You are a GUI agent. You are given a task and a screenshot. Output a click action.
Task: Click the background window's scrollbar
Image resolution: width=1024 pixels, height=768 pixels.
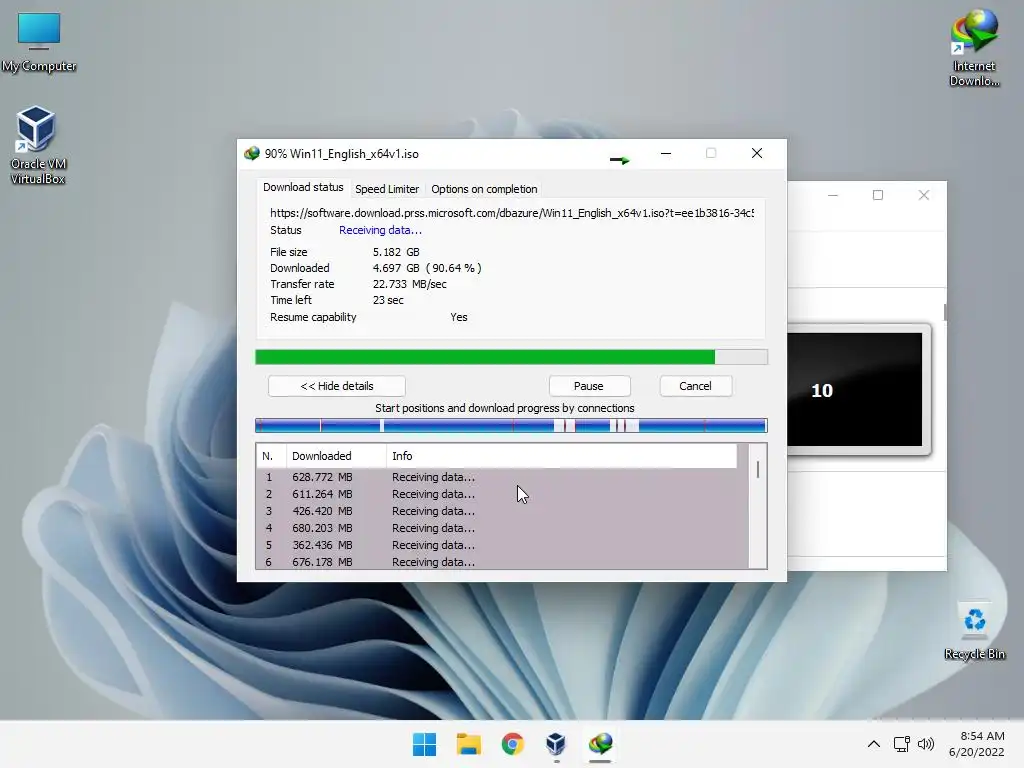click(944, 312)
